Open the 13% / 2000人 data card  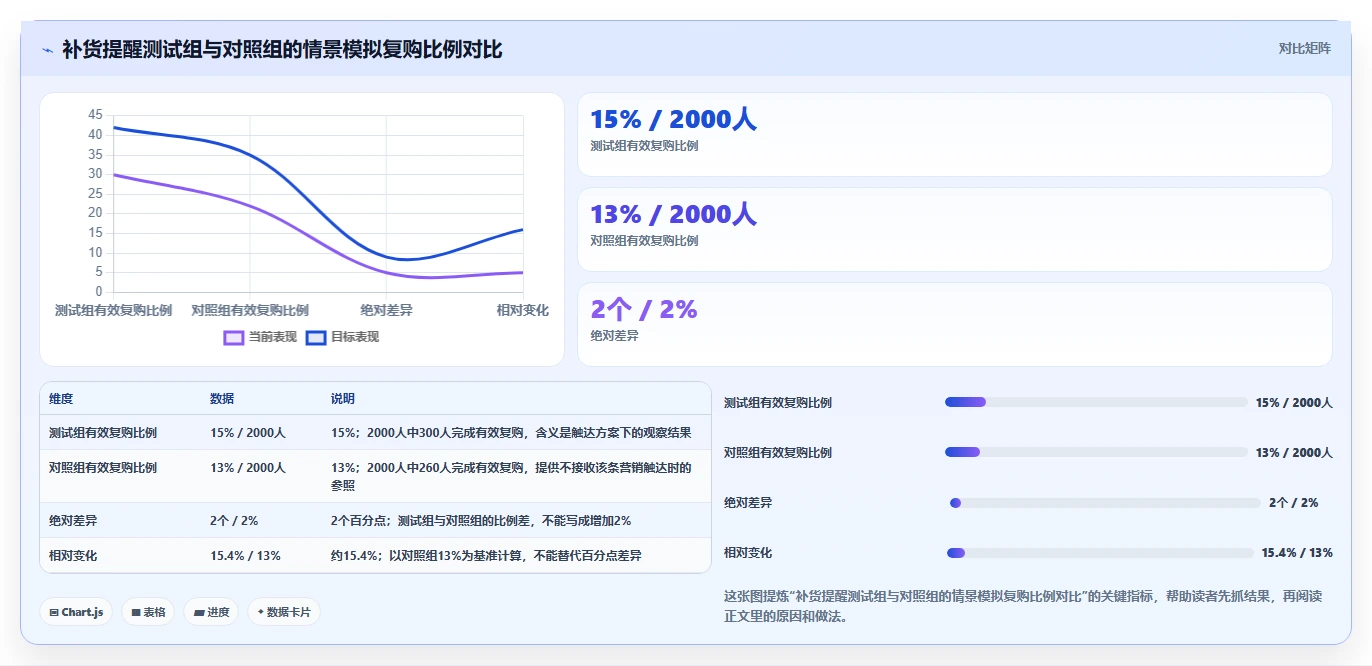coord(955,230)
